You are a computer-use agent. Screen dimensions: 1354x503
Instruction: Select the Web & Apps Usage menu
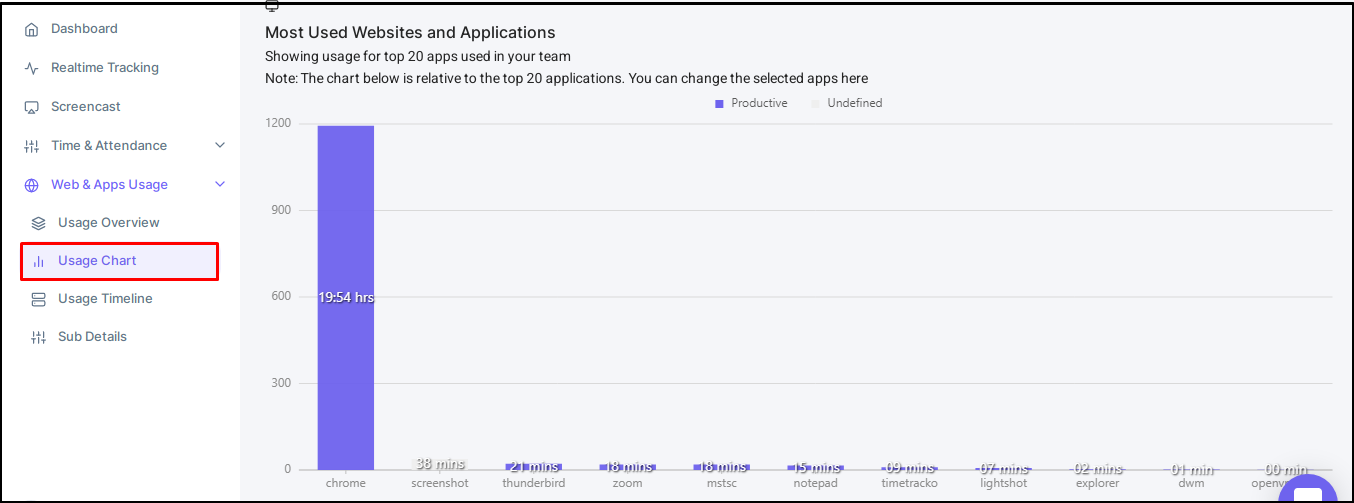tap(109, 185)
